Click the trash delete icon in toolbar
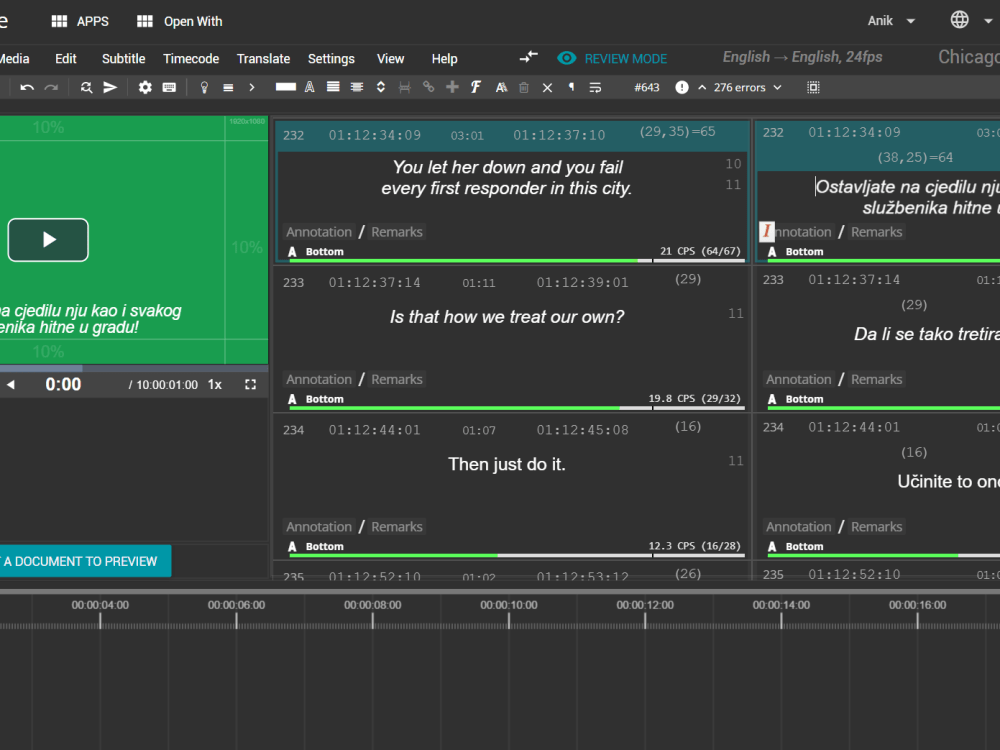This screenshot has height=750, width=1000. point(524,87)
